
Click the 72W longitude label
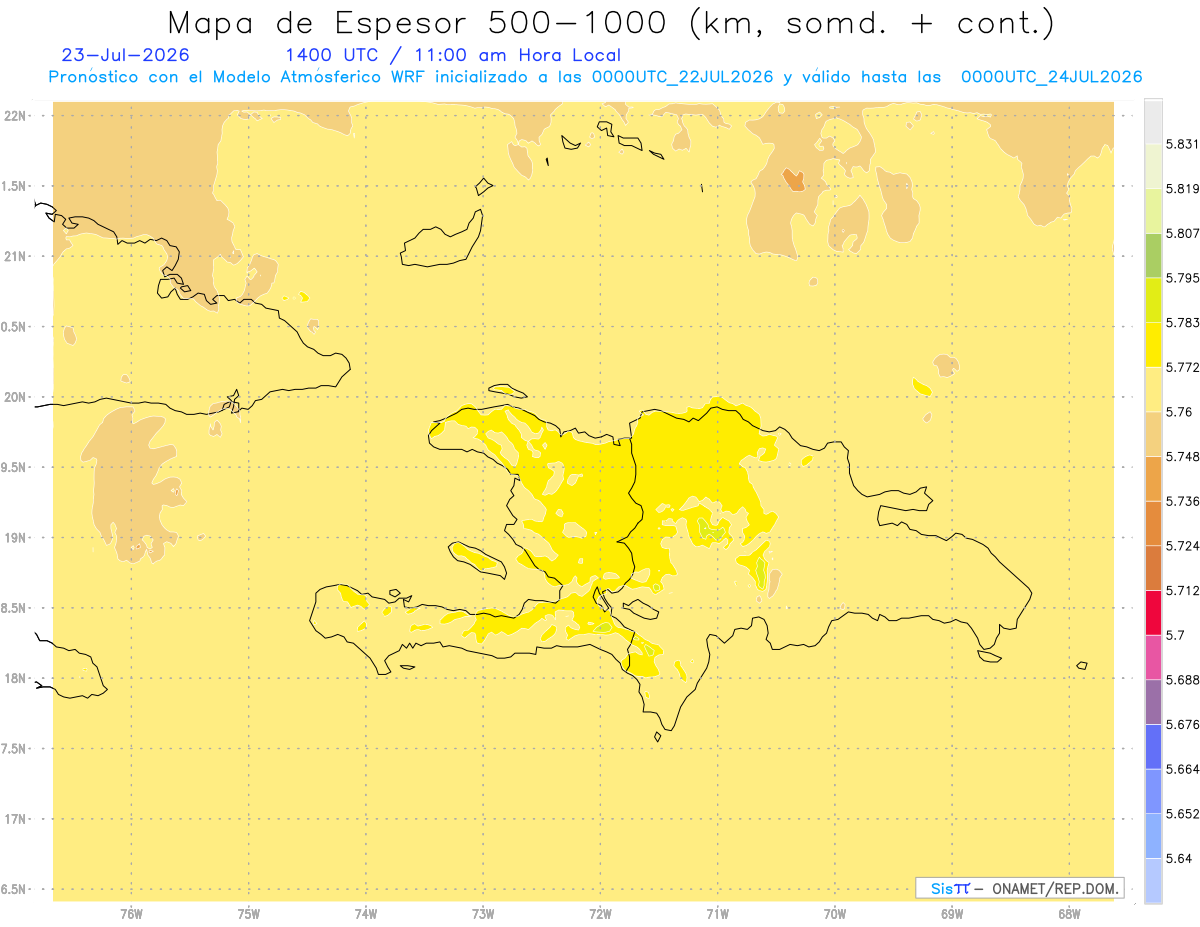600,914
